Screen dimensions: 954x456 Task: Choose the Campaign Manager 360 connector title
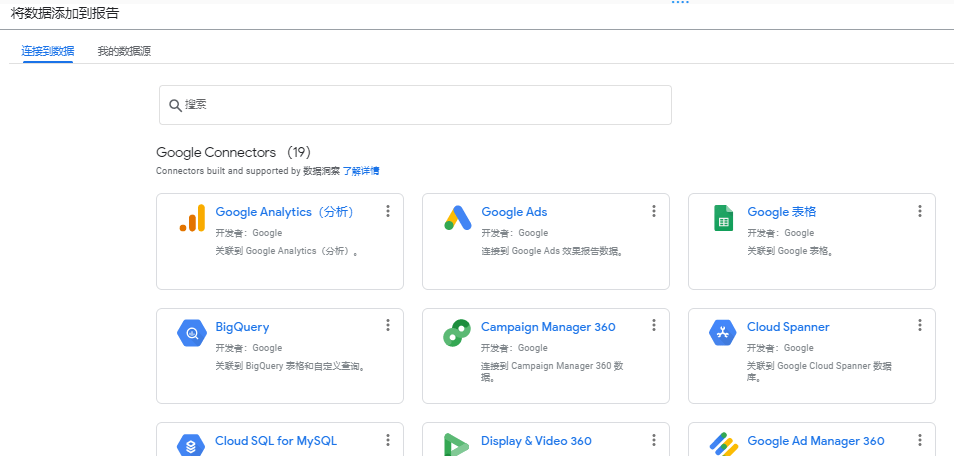(549, 327)
